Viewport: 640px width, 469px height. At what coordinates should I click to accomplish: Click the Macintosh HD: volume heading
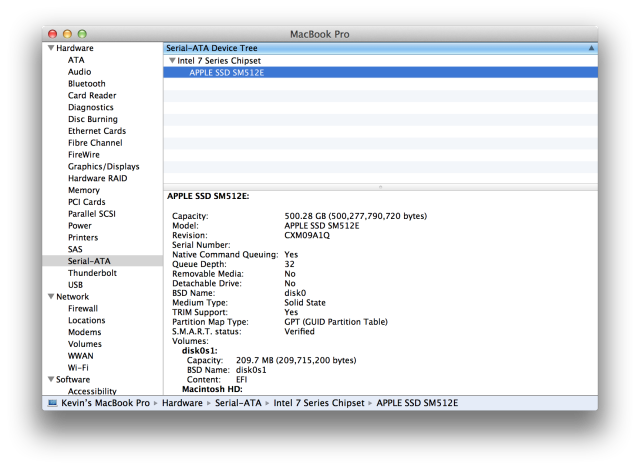coord(212,389)
